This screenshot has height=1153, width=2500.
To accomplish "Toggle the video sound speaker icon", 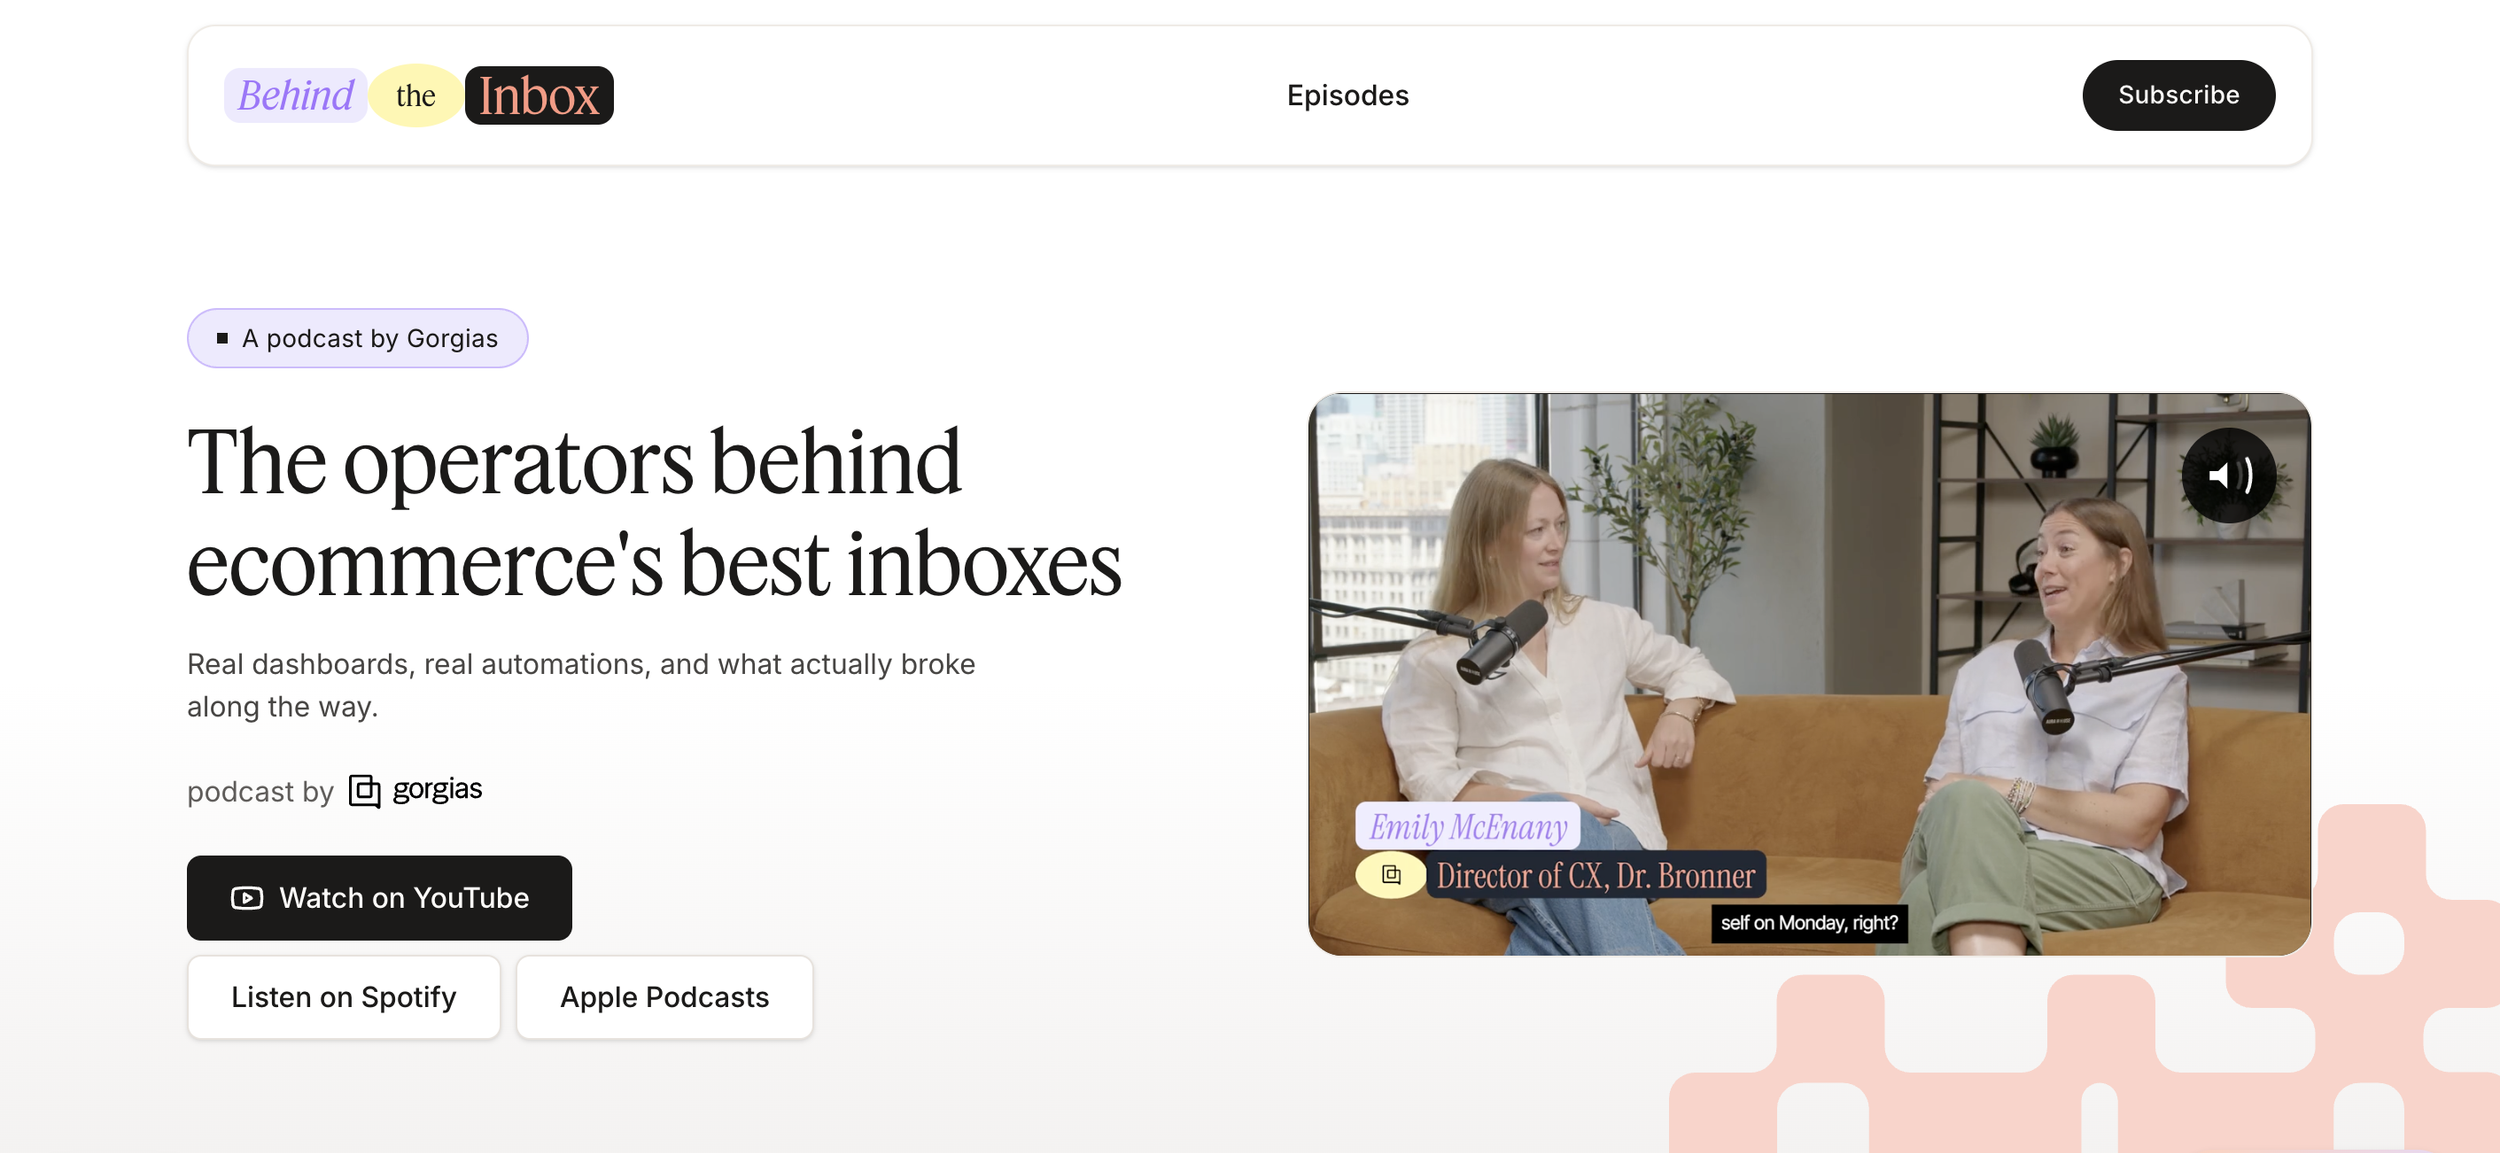I will [2229, 475].
